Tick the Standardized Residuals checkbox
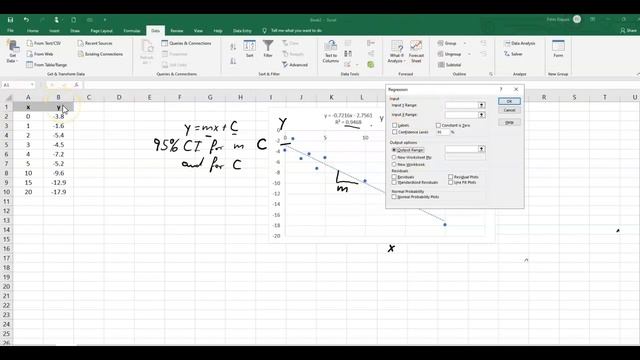This screenshot has width=640, height=360. pyautogui.click(x=394, y=182)
